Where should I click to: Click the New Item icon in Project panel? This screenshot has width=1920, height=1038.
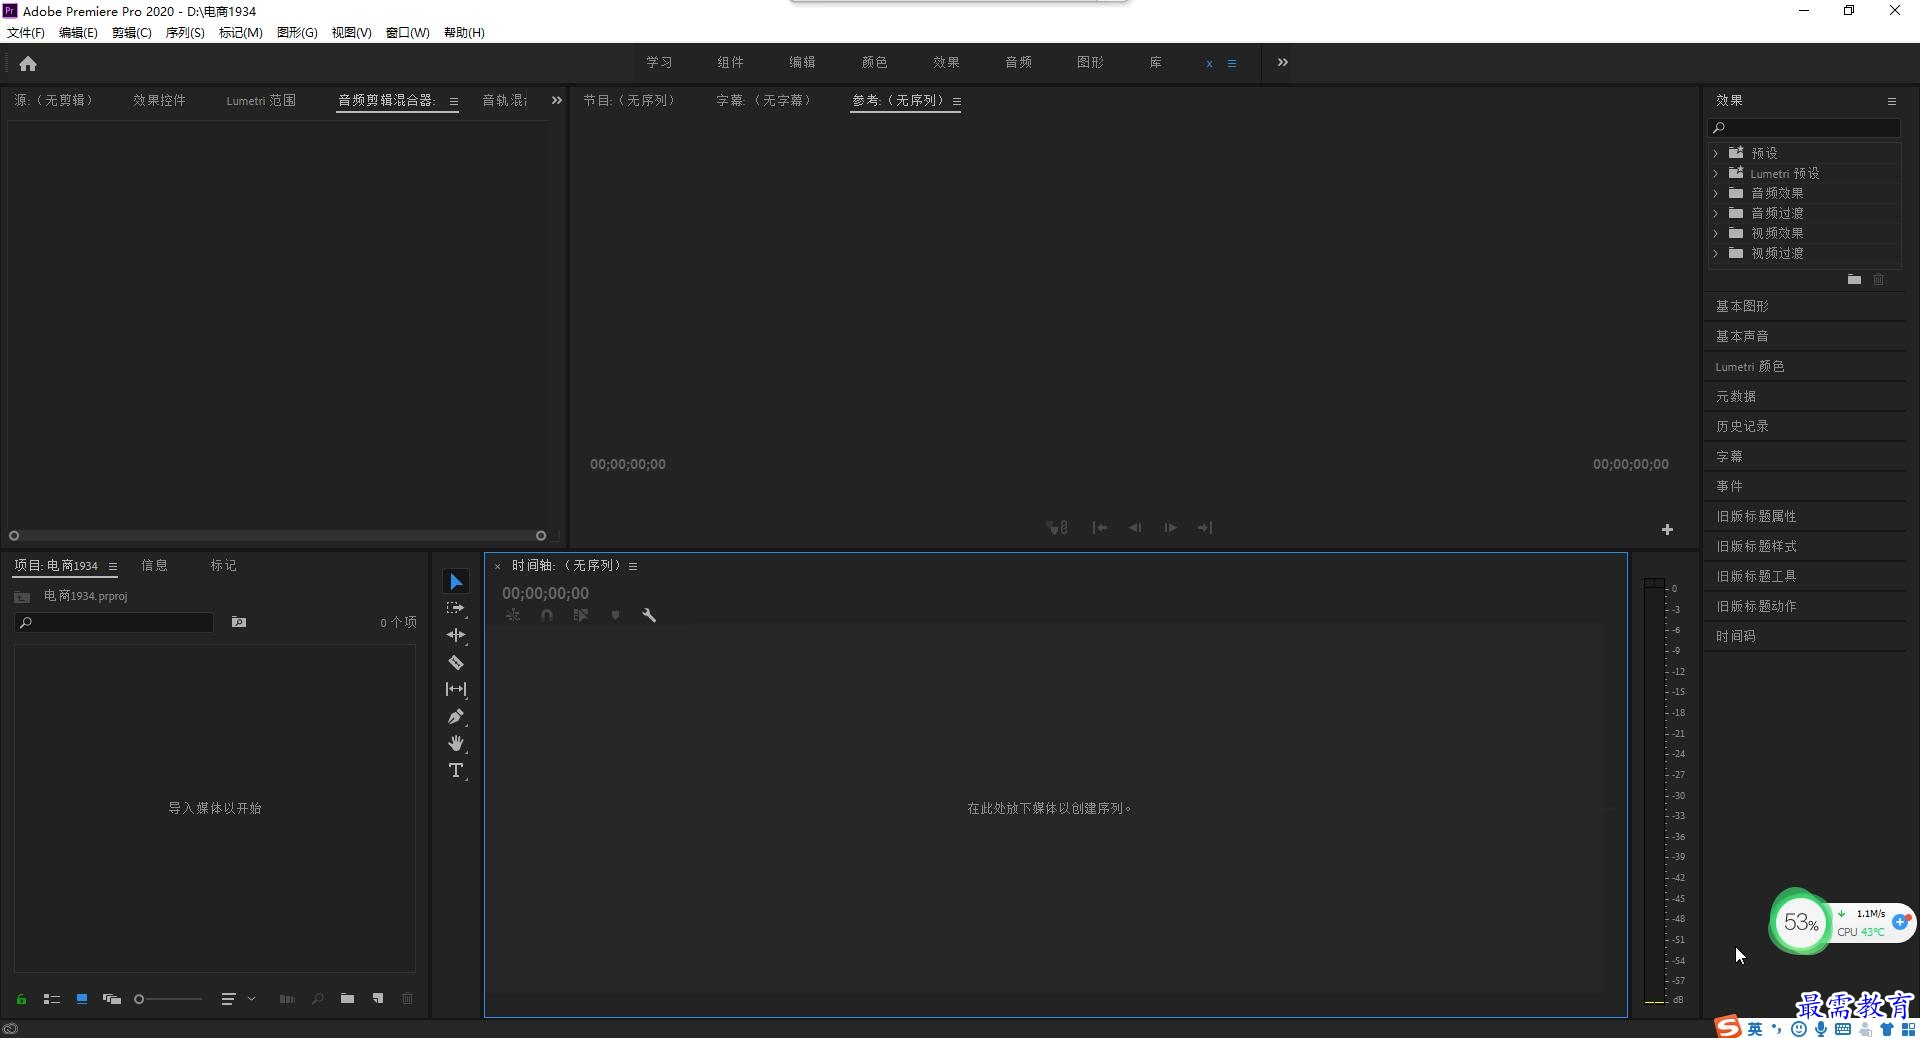378,998
